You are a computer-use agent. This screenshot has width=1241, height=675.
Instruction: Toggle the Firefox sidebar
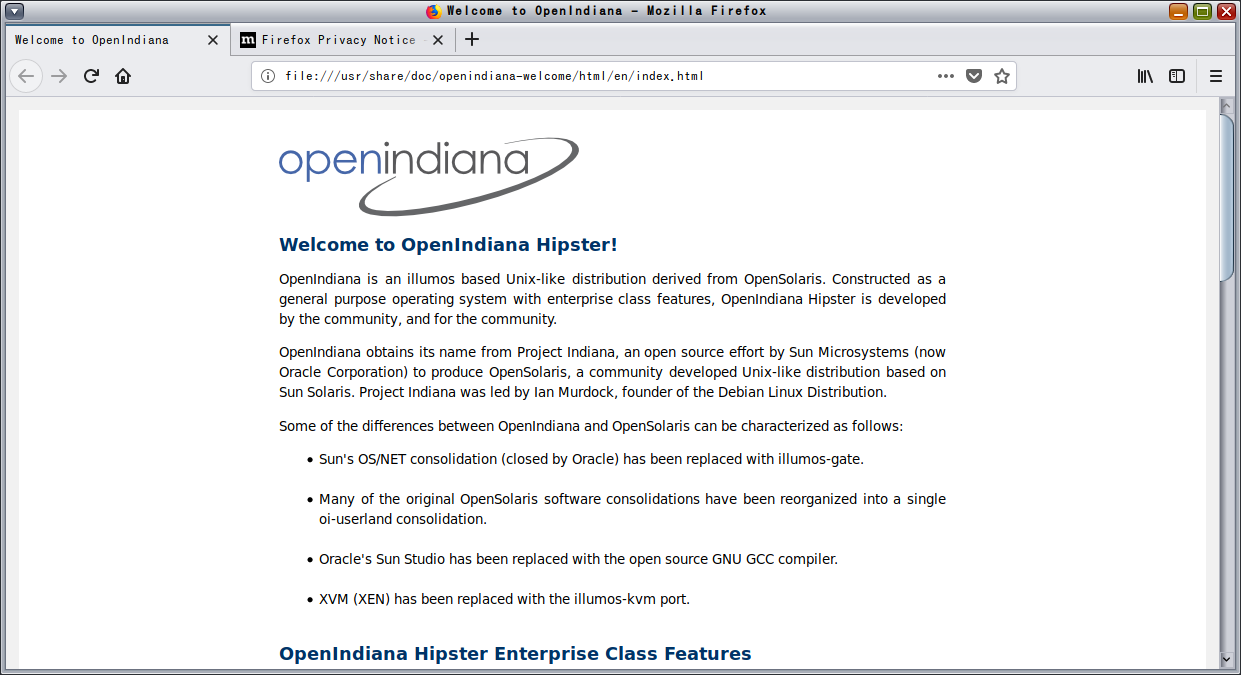[x=1177, y=76]
